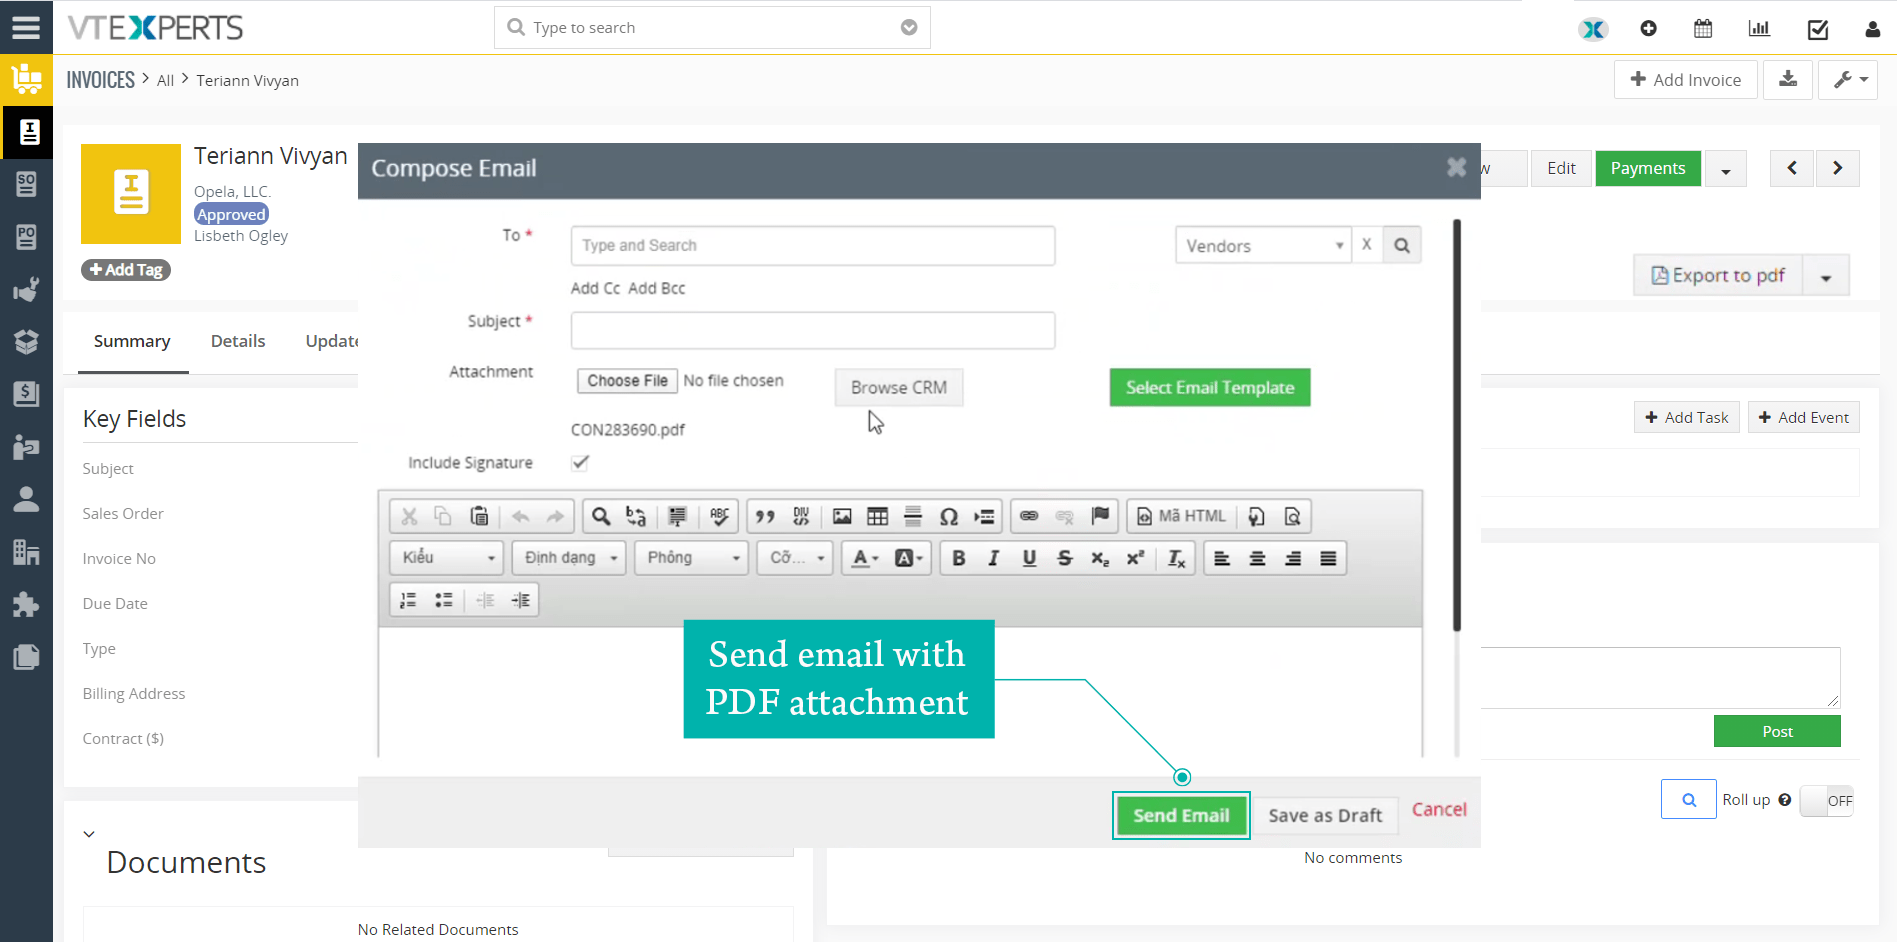Click the Send Email button
This screenshot has width=1897, height=942.
coord(1181,815)
